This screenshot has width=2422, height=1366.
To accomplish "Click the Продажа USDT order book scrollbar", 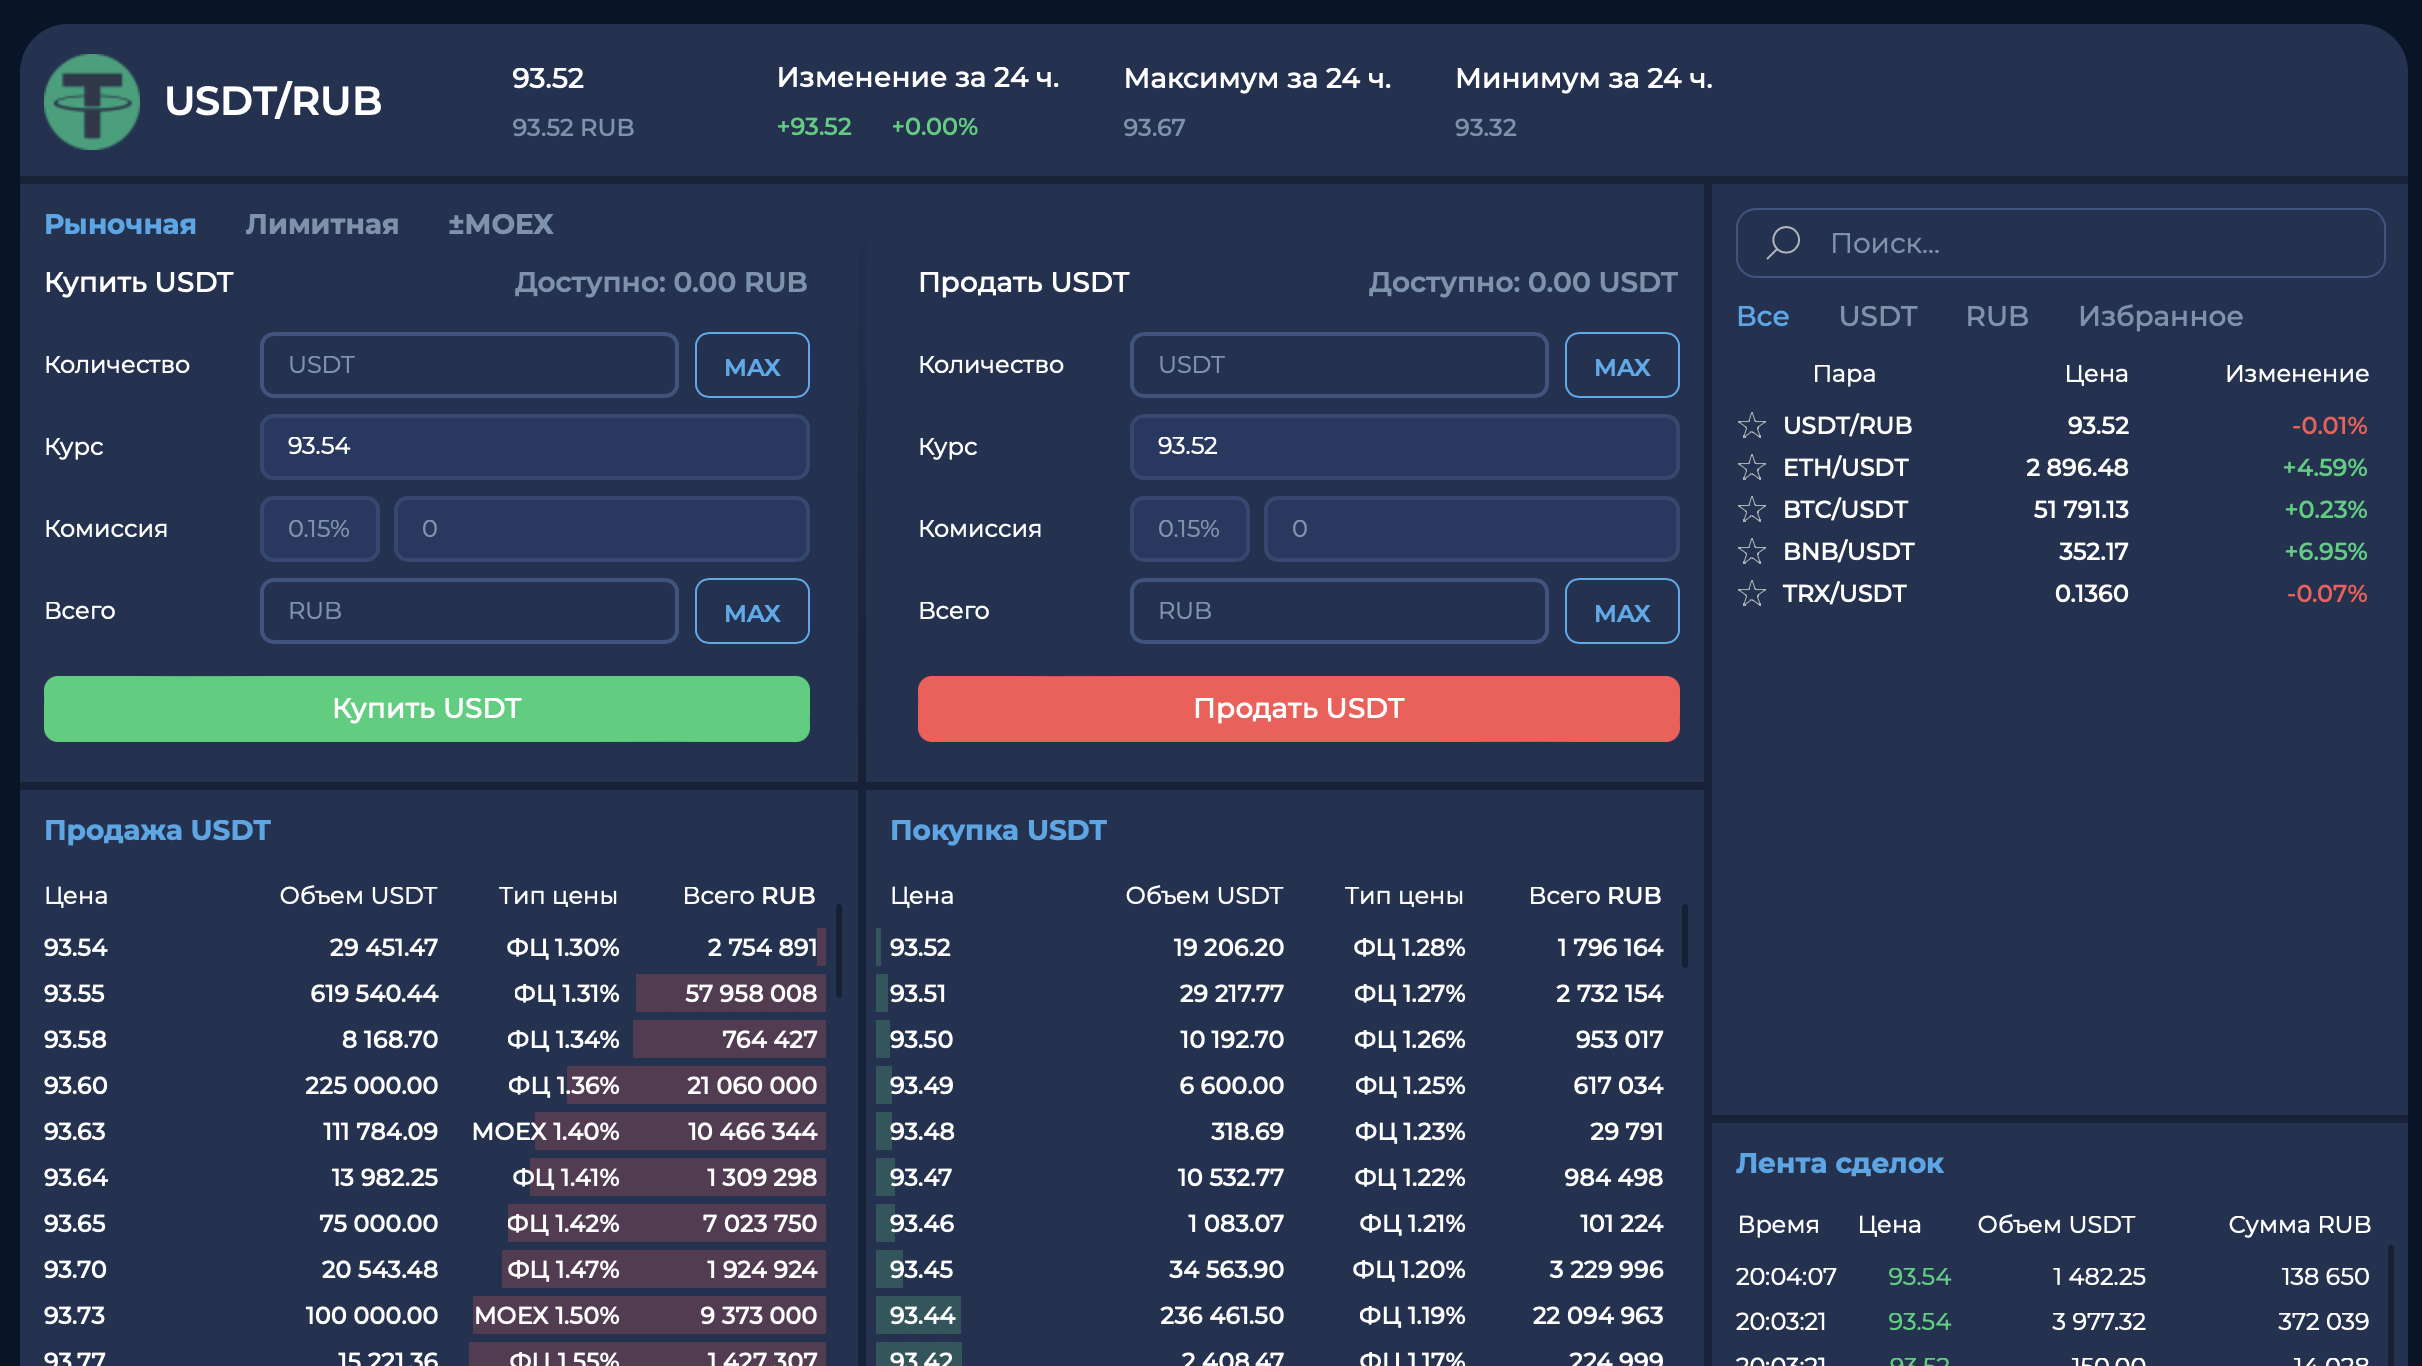I will coord(838,950).
